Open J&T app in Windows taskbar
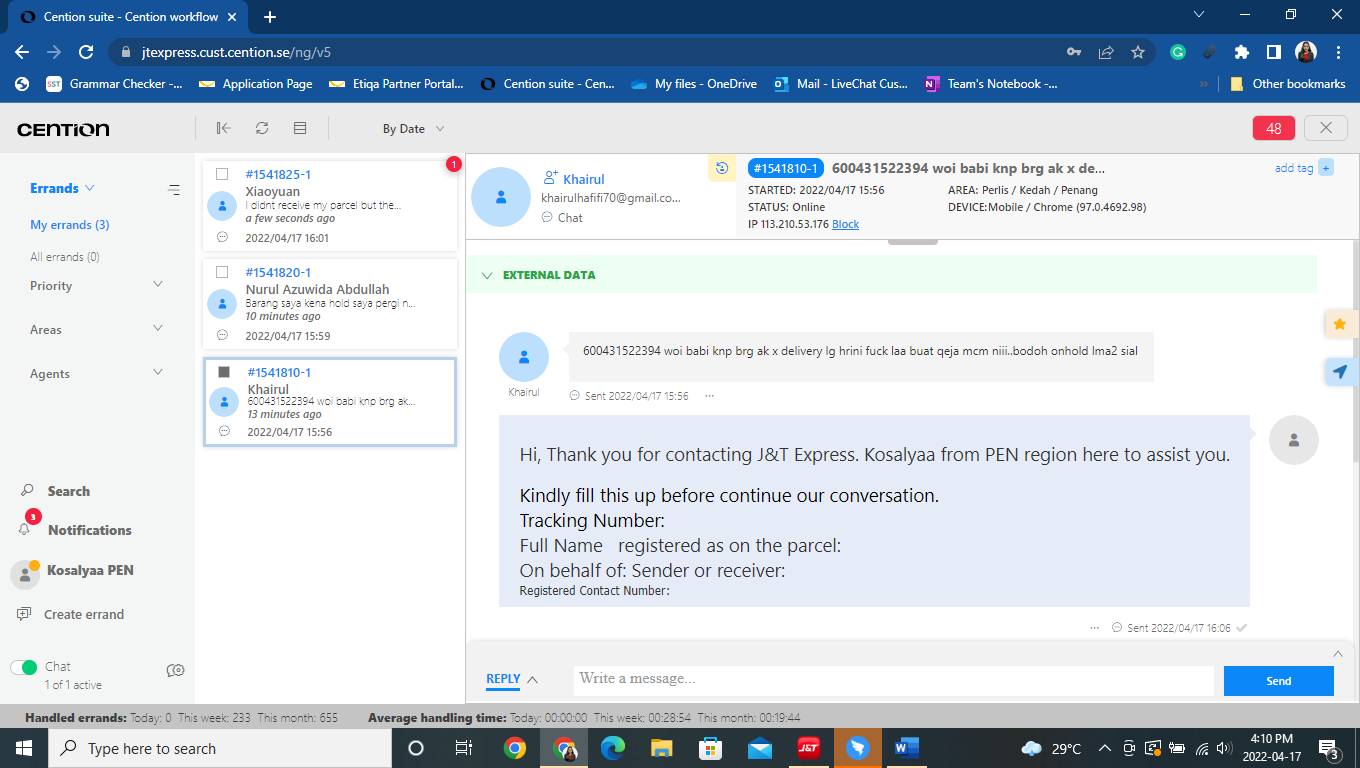This screenshot has height=768, width=1360. (808, 748)
